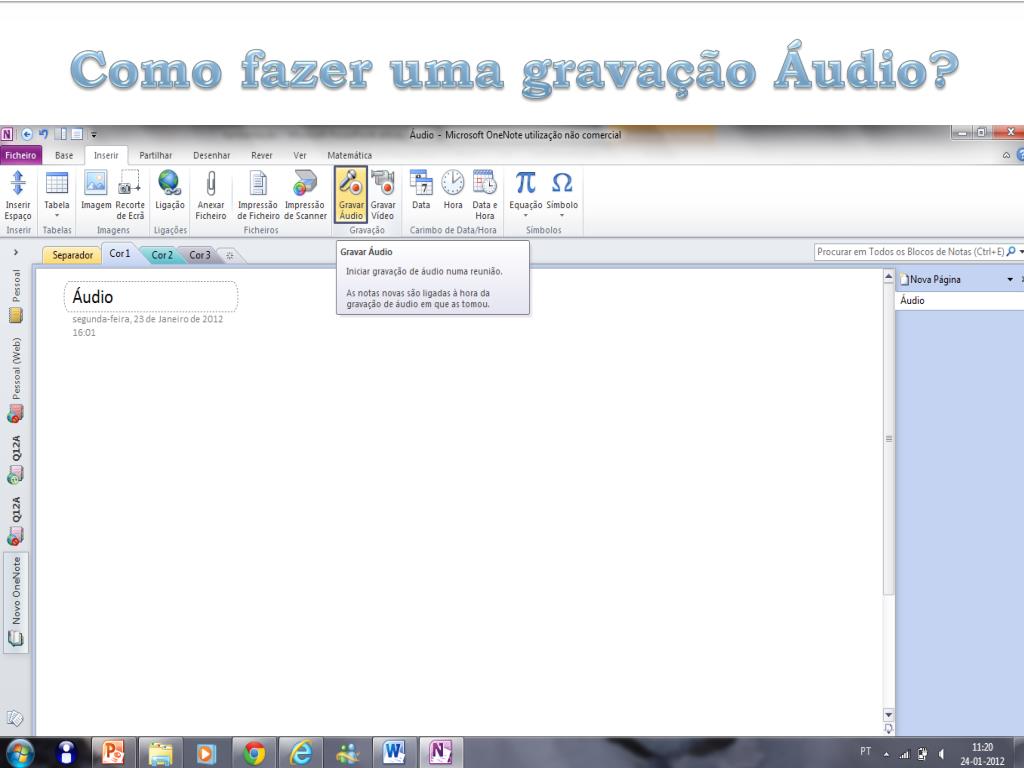Viewport: 1024px width, 768px height.
Task: Click the Back arrow in quick access
Action: click(x=27, y=135)
